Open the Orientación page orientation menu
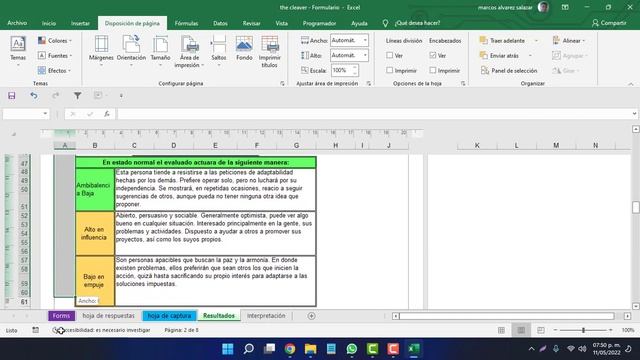640x360 pixels. 131,51
